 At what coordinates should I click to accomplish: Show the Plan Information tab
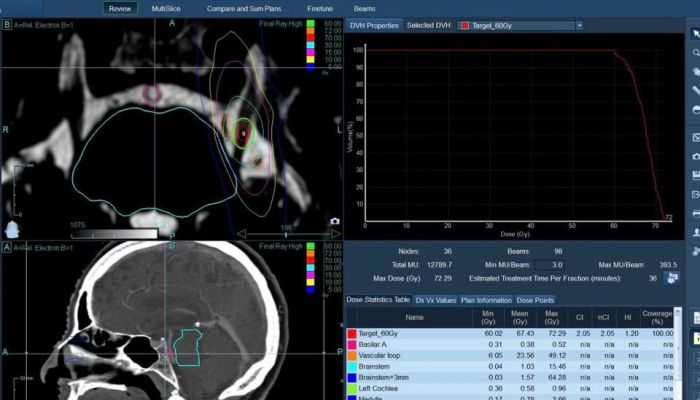(x=487, y=300)
